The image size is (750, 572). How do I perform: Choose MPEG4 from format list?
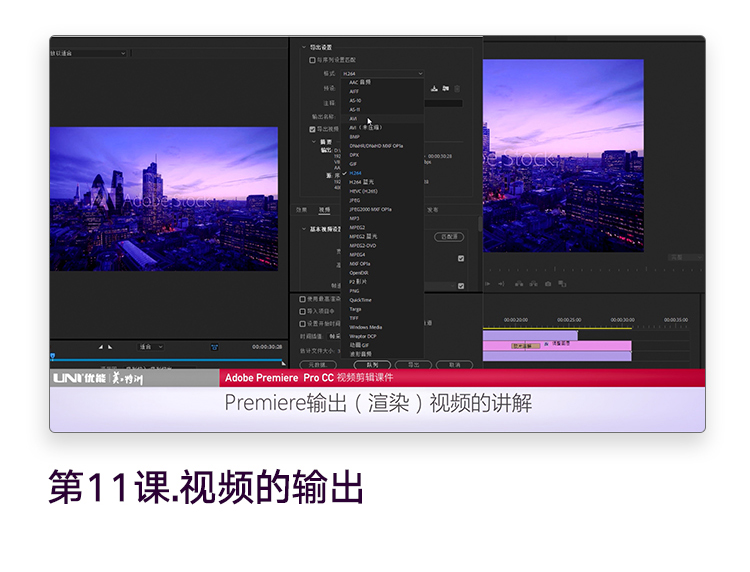(x=383, y=254)
